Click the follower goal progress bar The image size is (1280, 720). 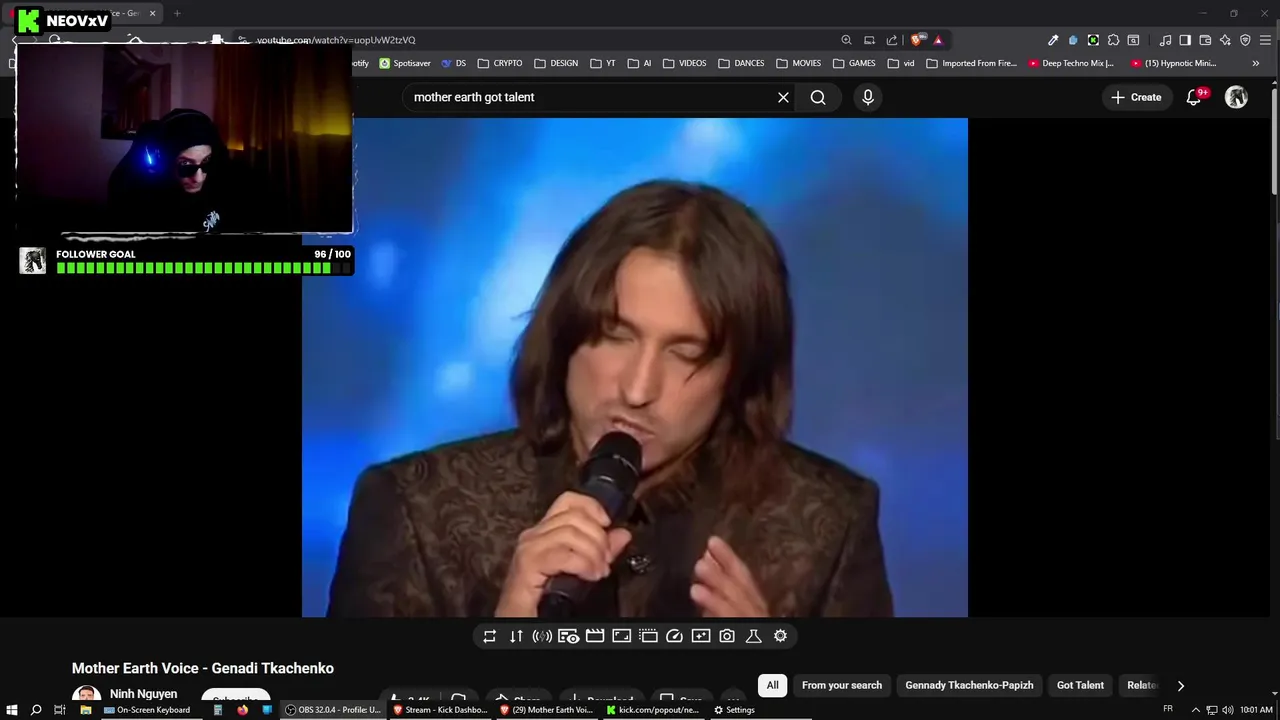click(x=204, y=268)
